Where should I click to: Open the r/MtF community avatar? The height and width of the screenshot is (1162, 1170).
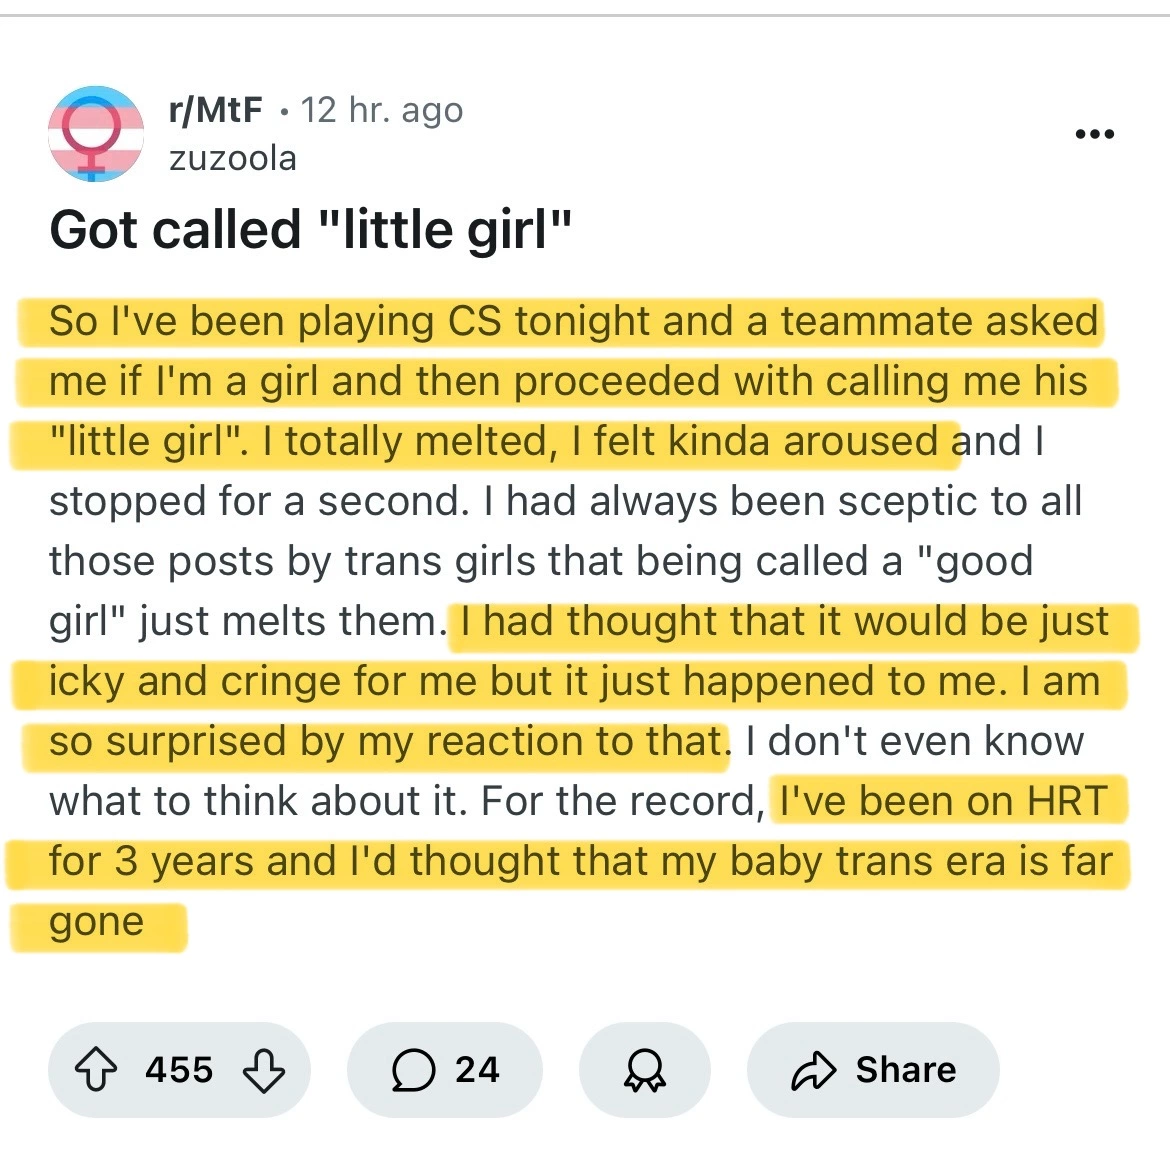pos(97,133)
